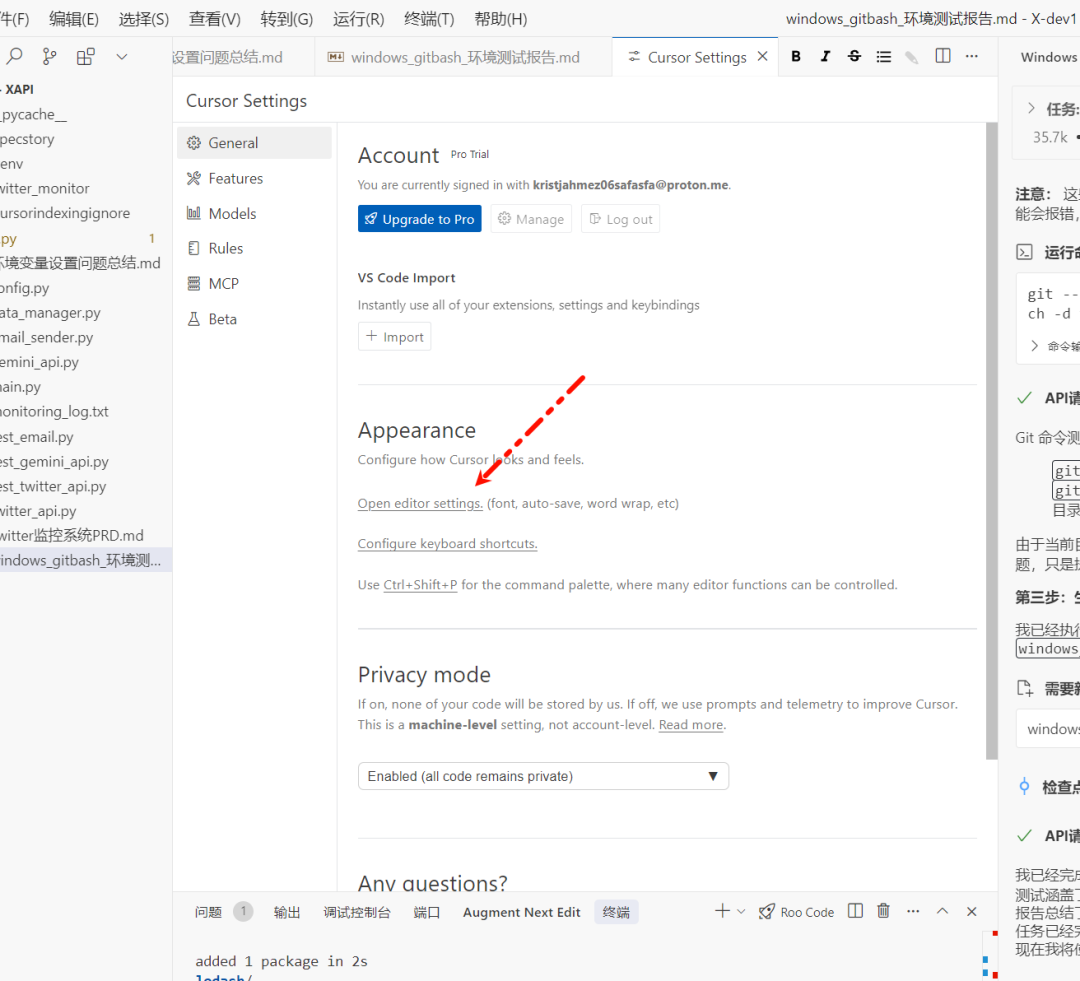Open the 编辑(E) menu
This screenshot has width=1080, height=981.
point(74,19)
